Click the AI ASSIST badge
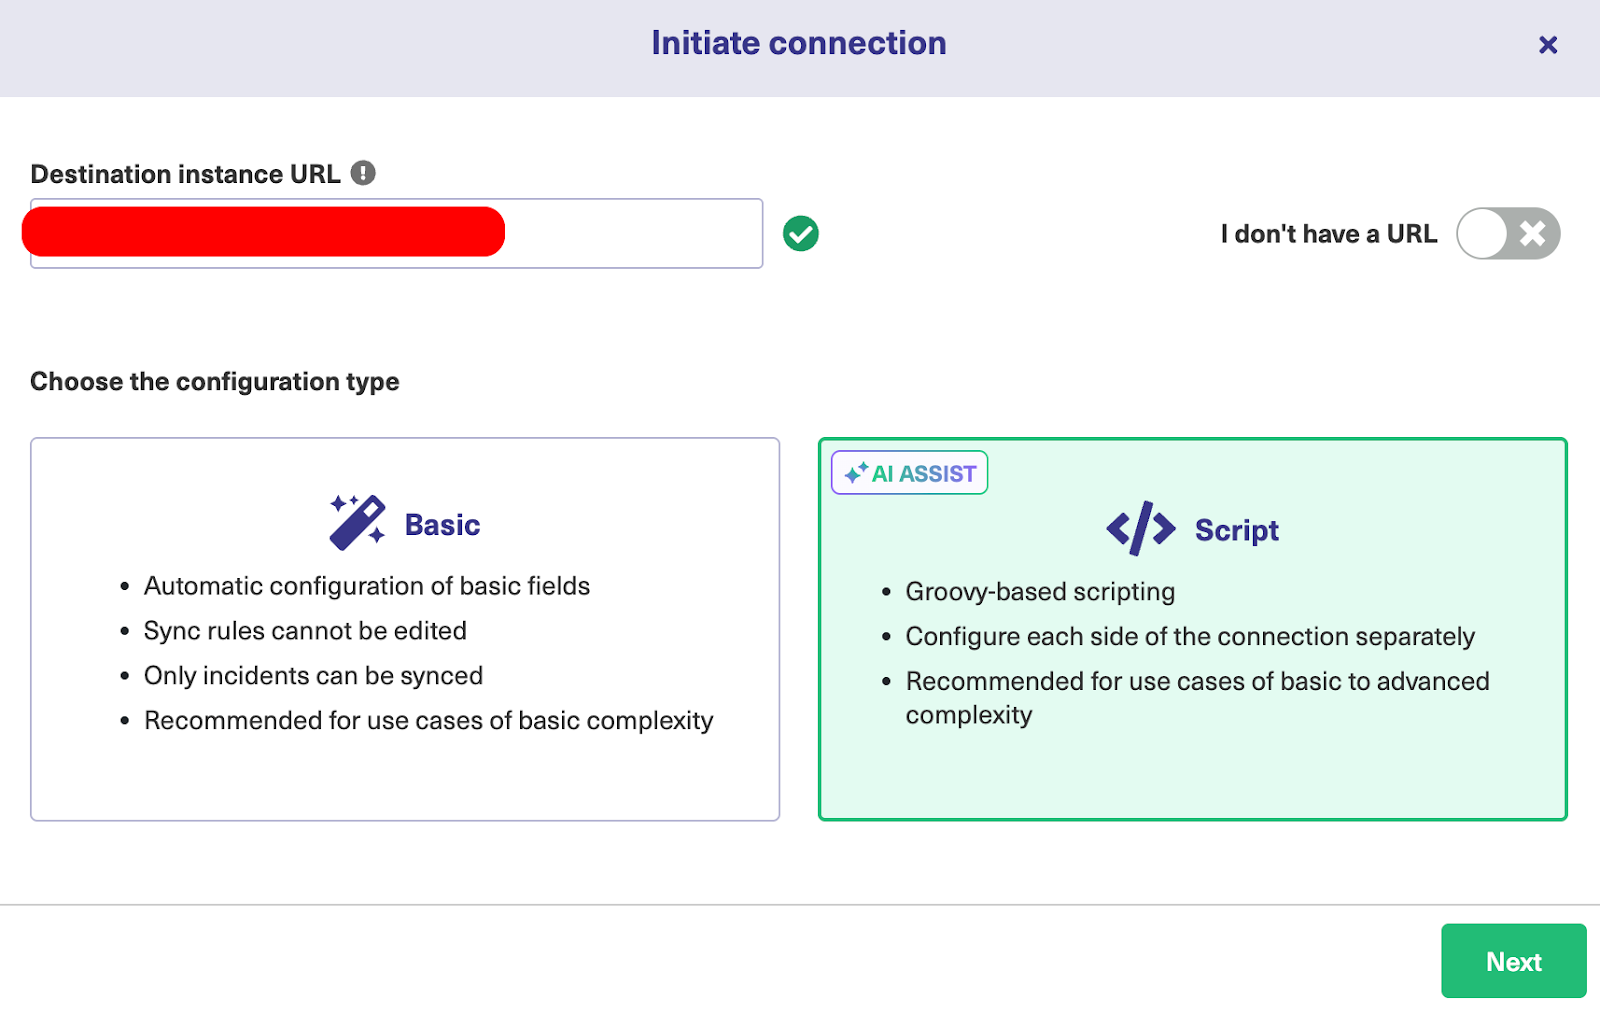 (x=910, y=473)
